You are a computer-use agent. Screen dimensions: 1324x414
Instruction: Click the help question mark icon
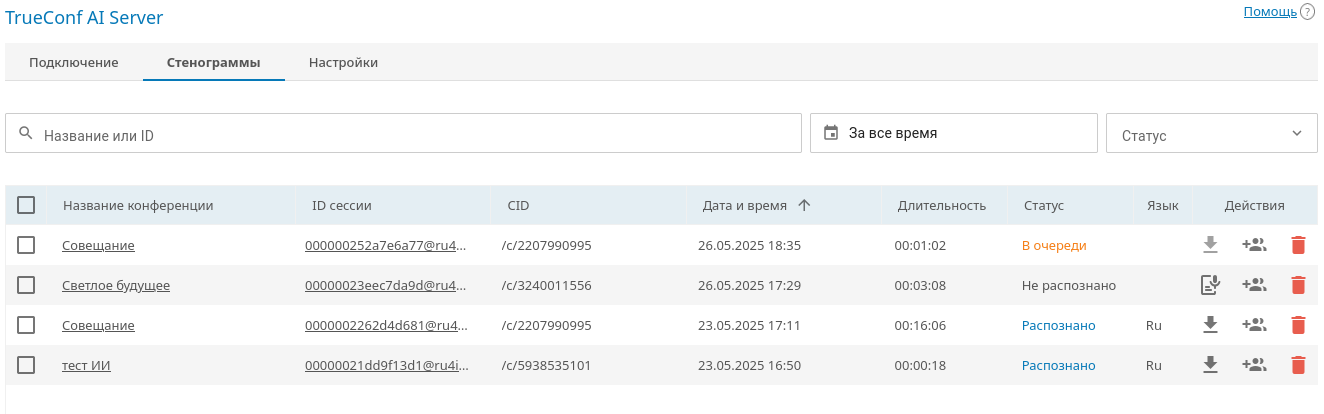1307,12
